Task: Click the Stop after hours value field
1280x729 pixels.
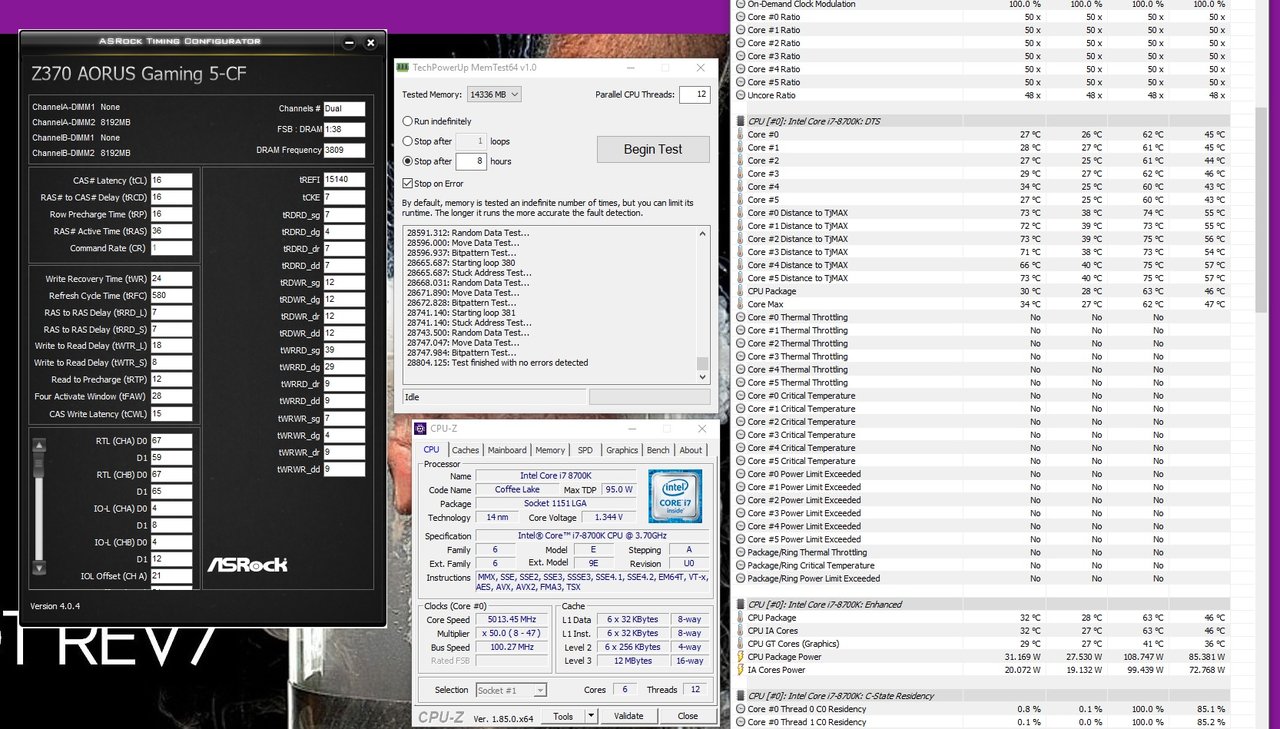Action: [471, 161]
